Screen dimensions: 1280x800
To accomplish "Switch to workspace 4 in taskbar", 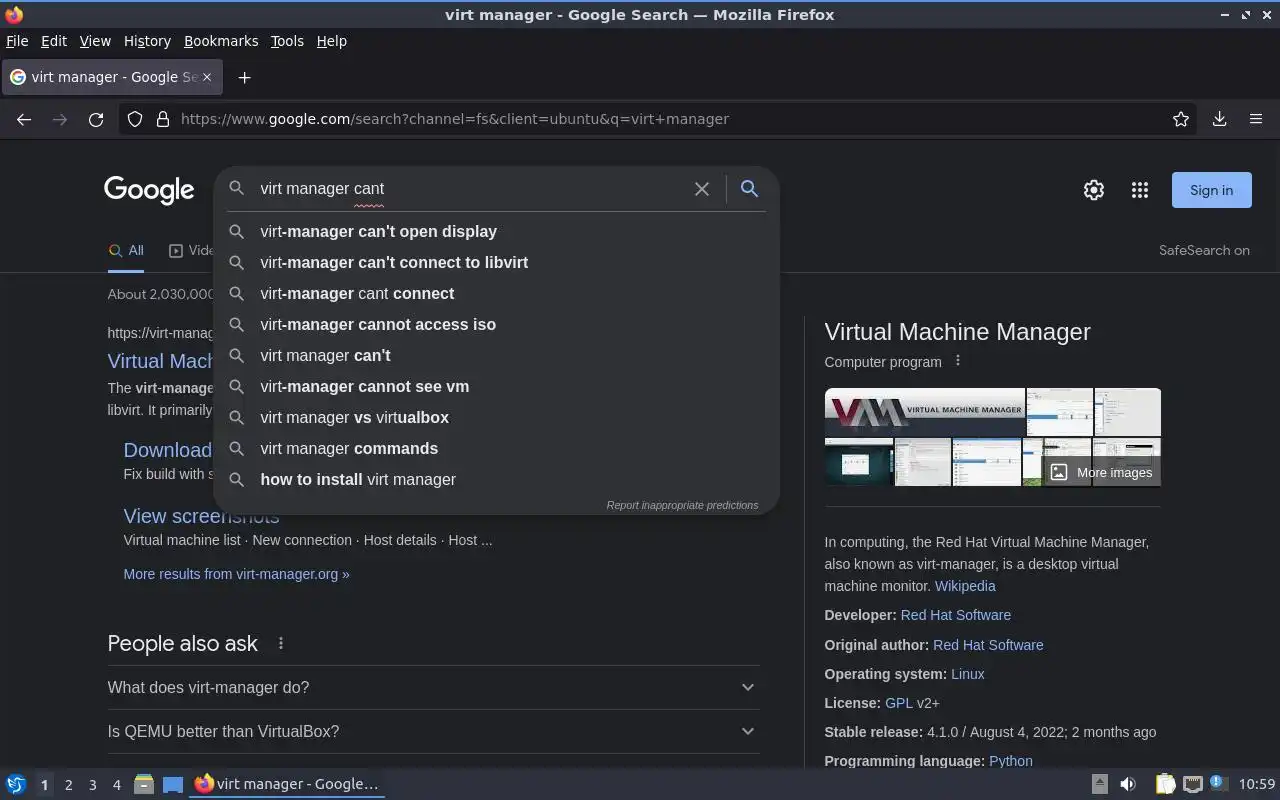I will [x=116, y=785].
